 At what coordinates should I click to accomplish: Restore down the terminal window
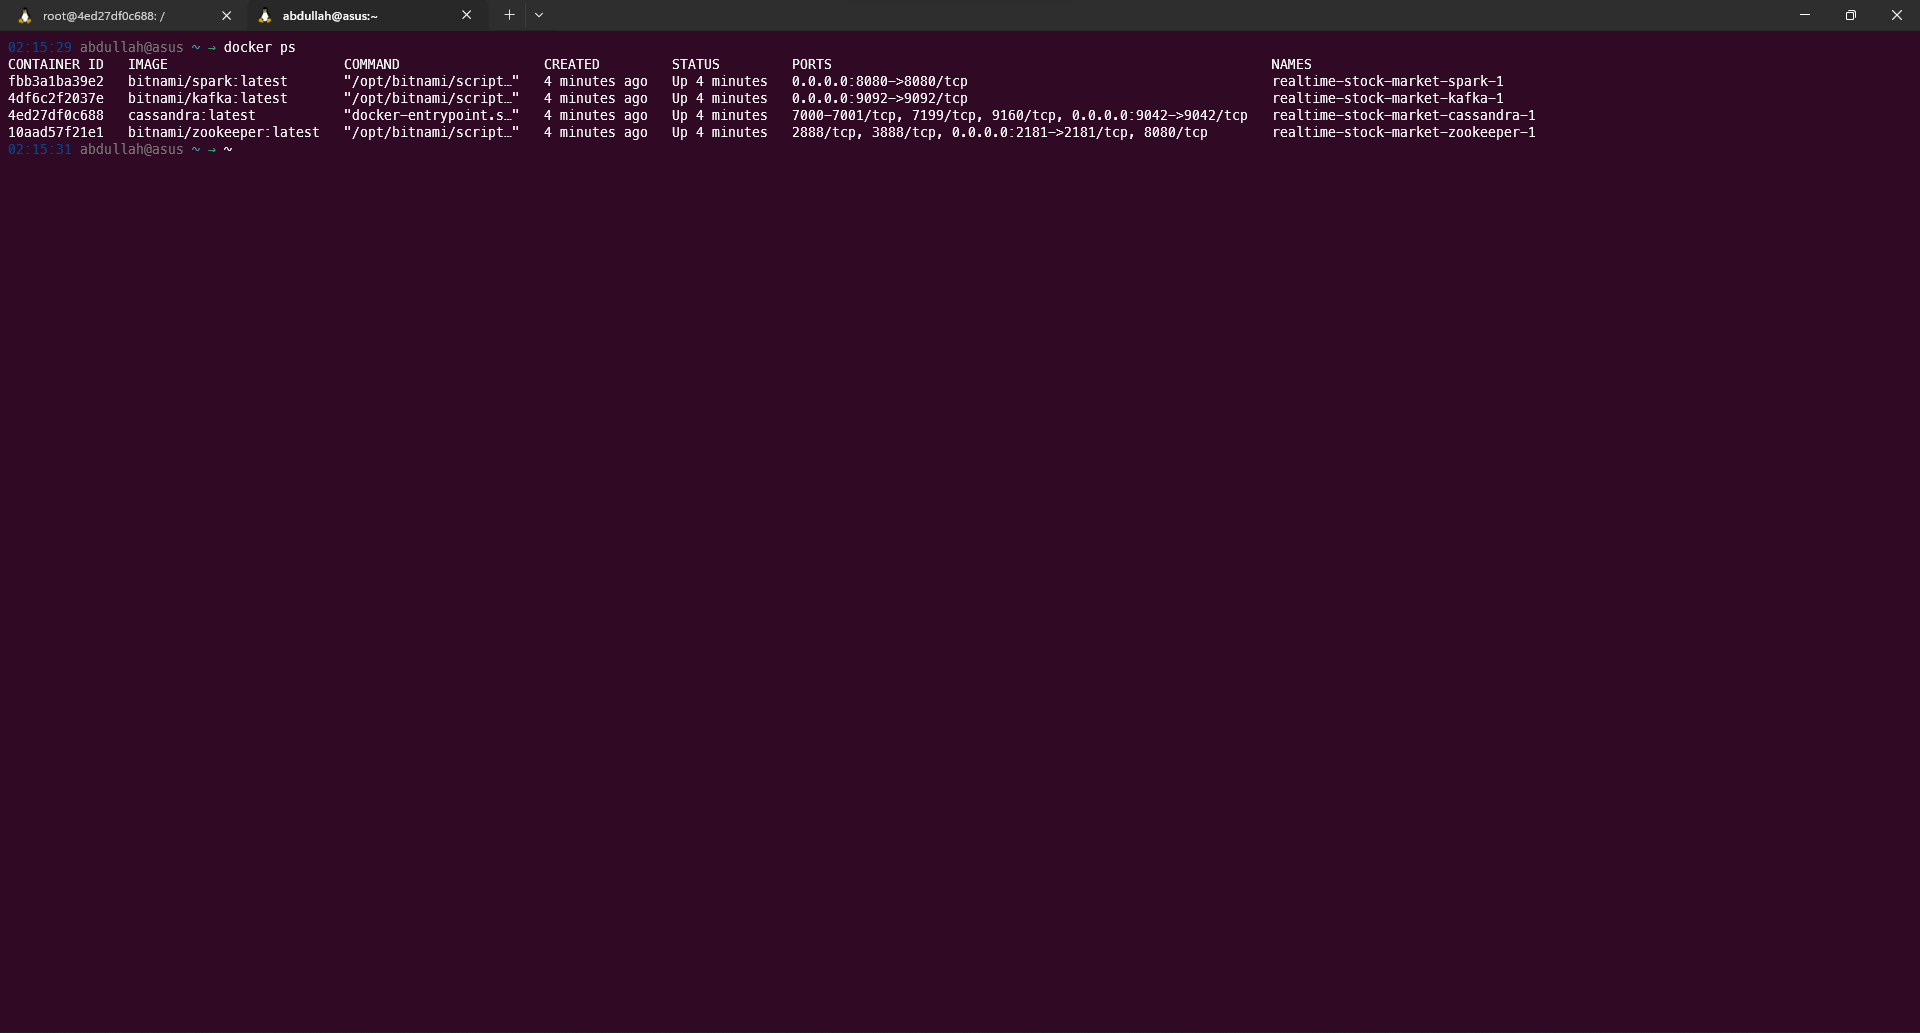tap(1851, 15)
